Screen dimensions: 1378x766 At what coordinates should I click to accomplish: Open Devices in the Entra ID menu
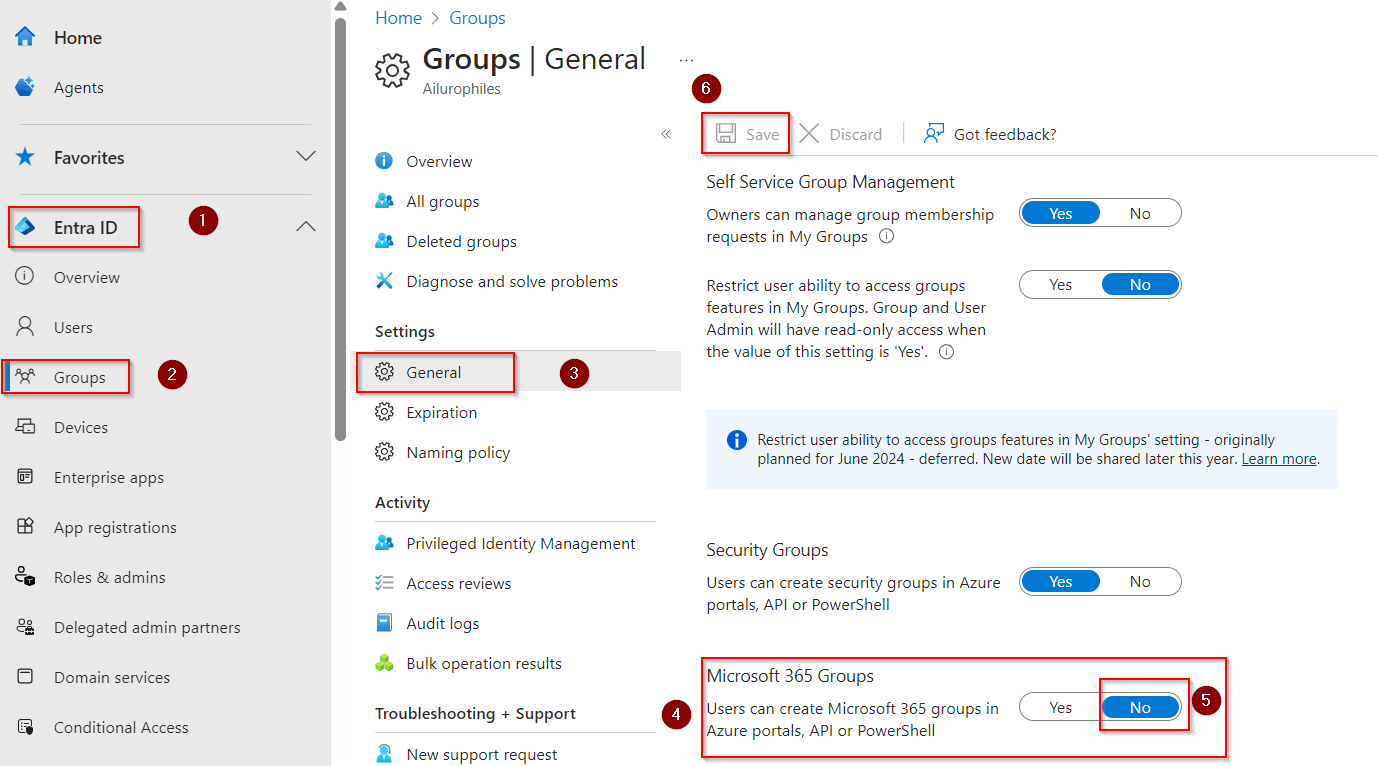coord(80,427)
